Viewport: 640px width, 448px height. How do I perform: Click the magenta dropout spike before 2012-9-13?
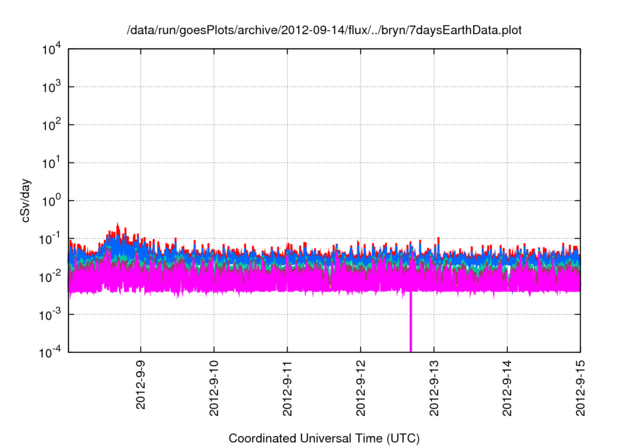point(410,325)
